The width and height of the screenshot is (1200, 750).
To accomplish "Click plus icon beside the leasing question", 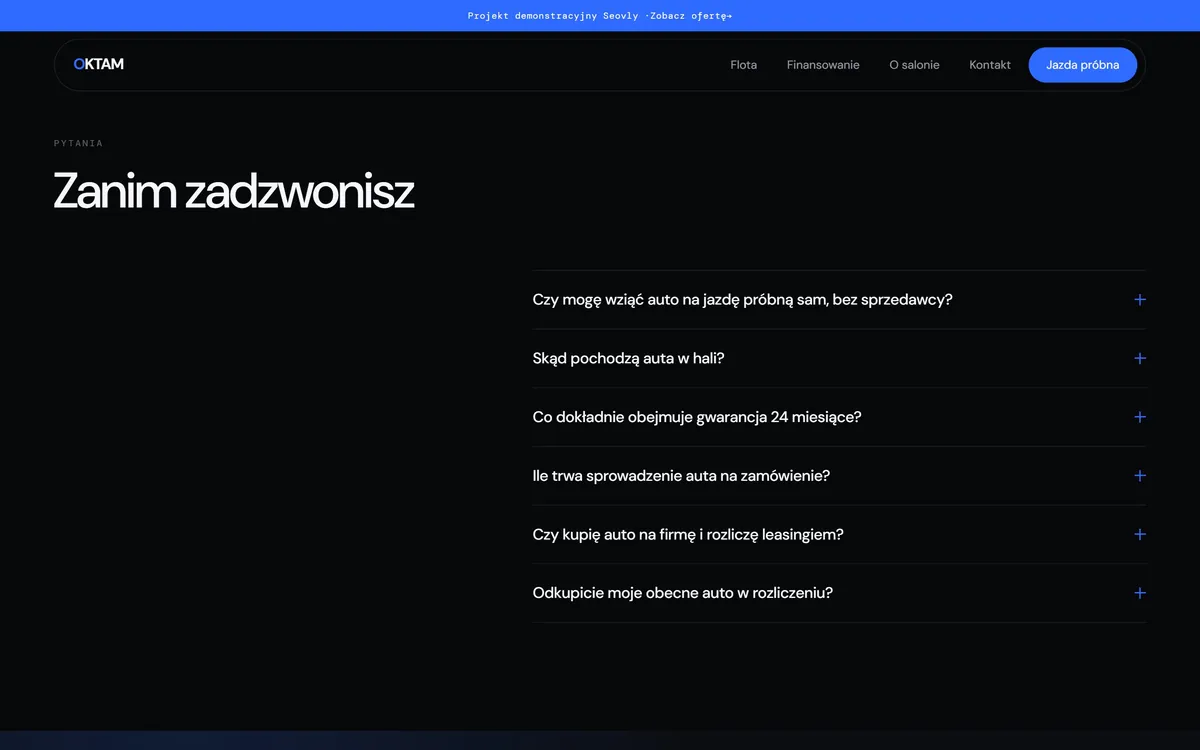I will 1140,534.
